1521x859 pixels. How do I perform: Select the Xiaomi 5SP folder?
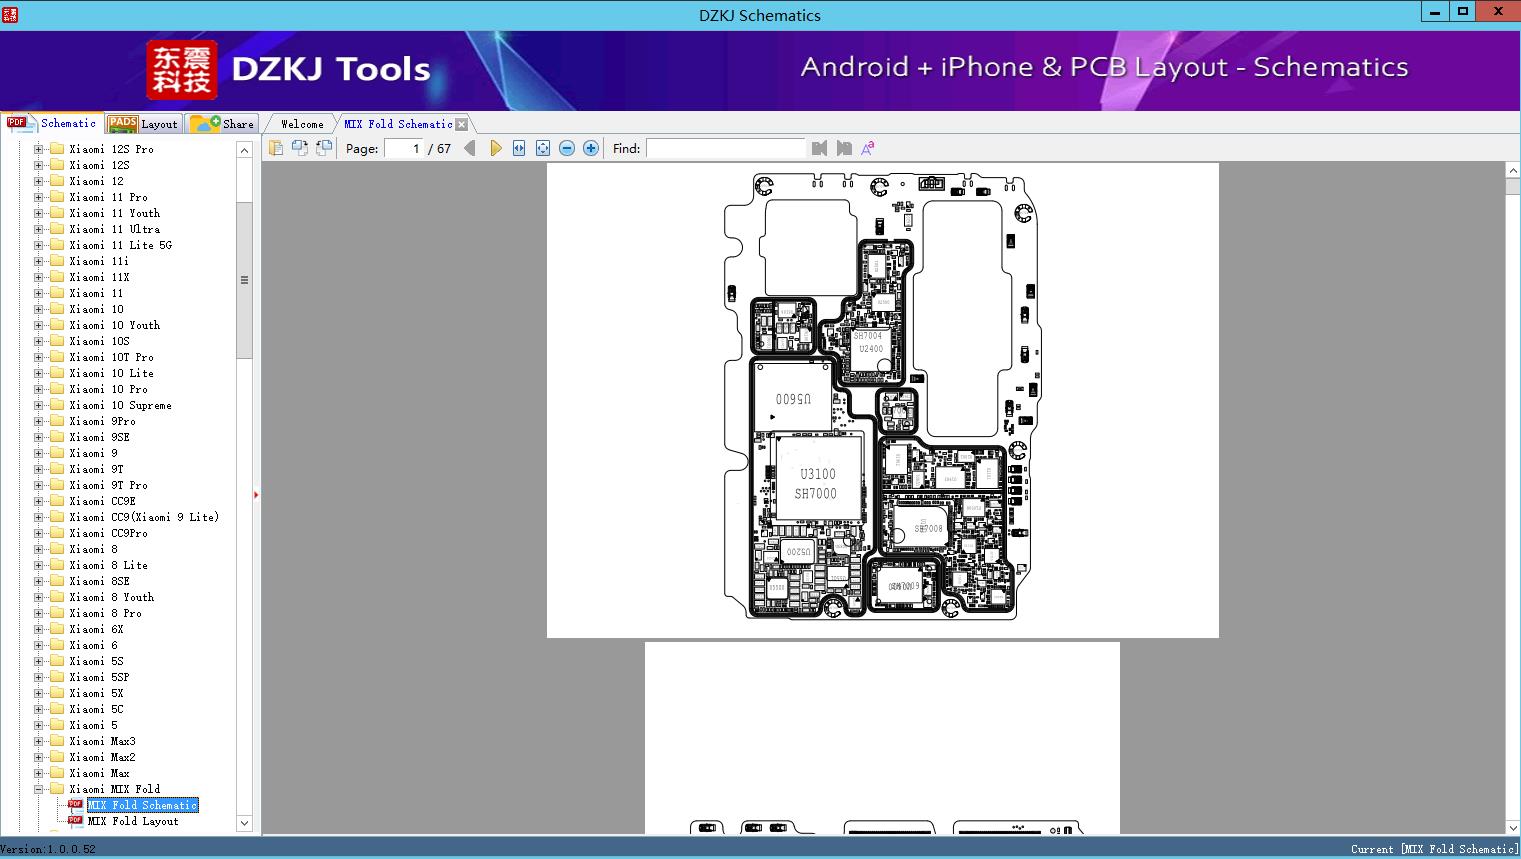pyautogui.click(x=99, y=677)
